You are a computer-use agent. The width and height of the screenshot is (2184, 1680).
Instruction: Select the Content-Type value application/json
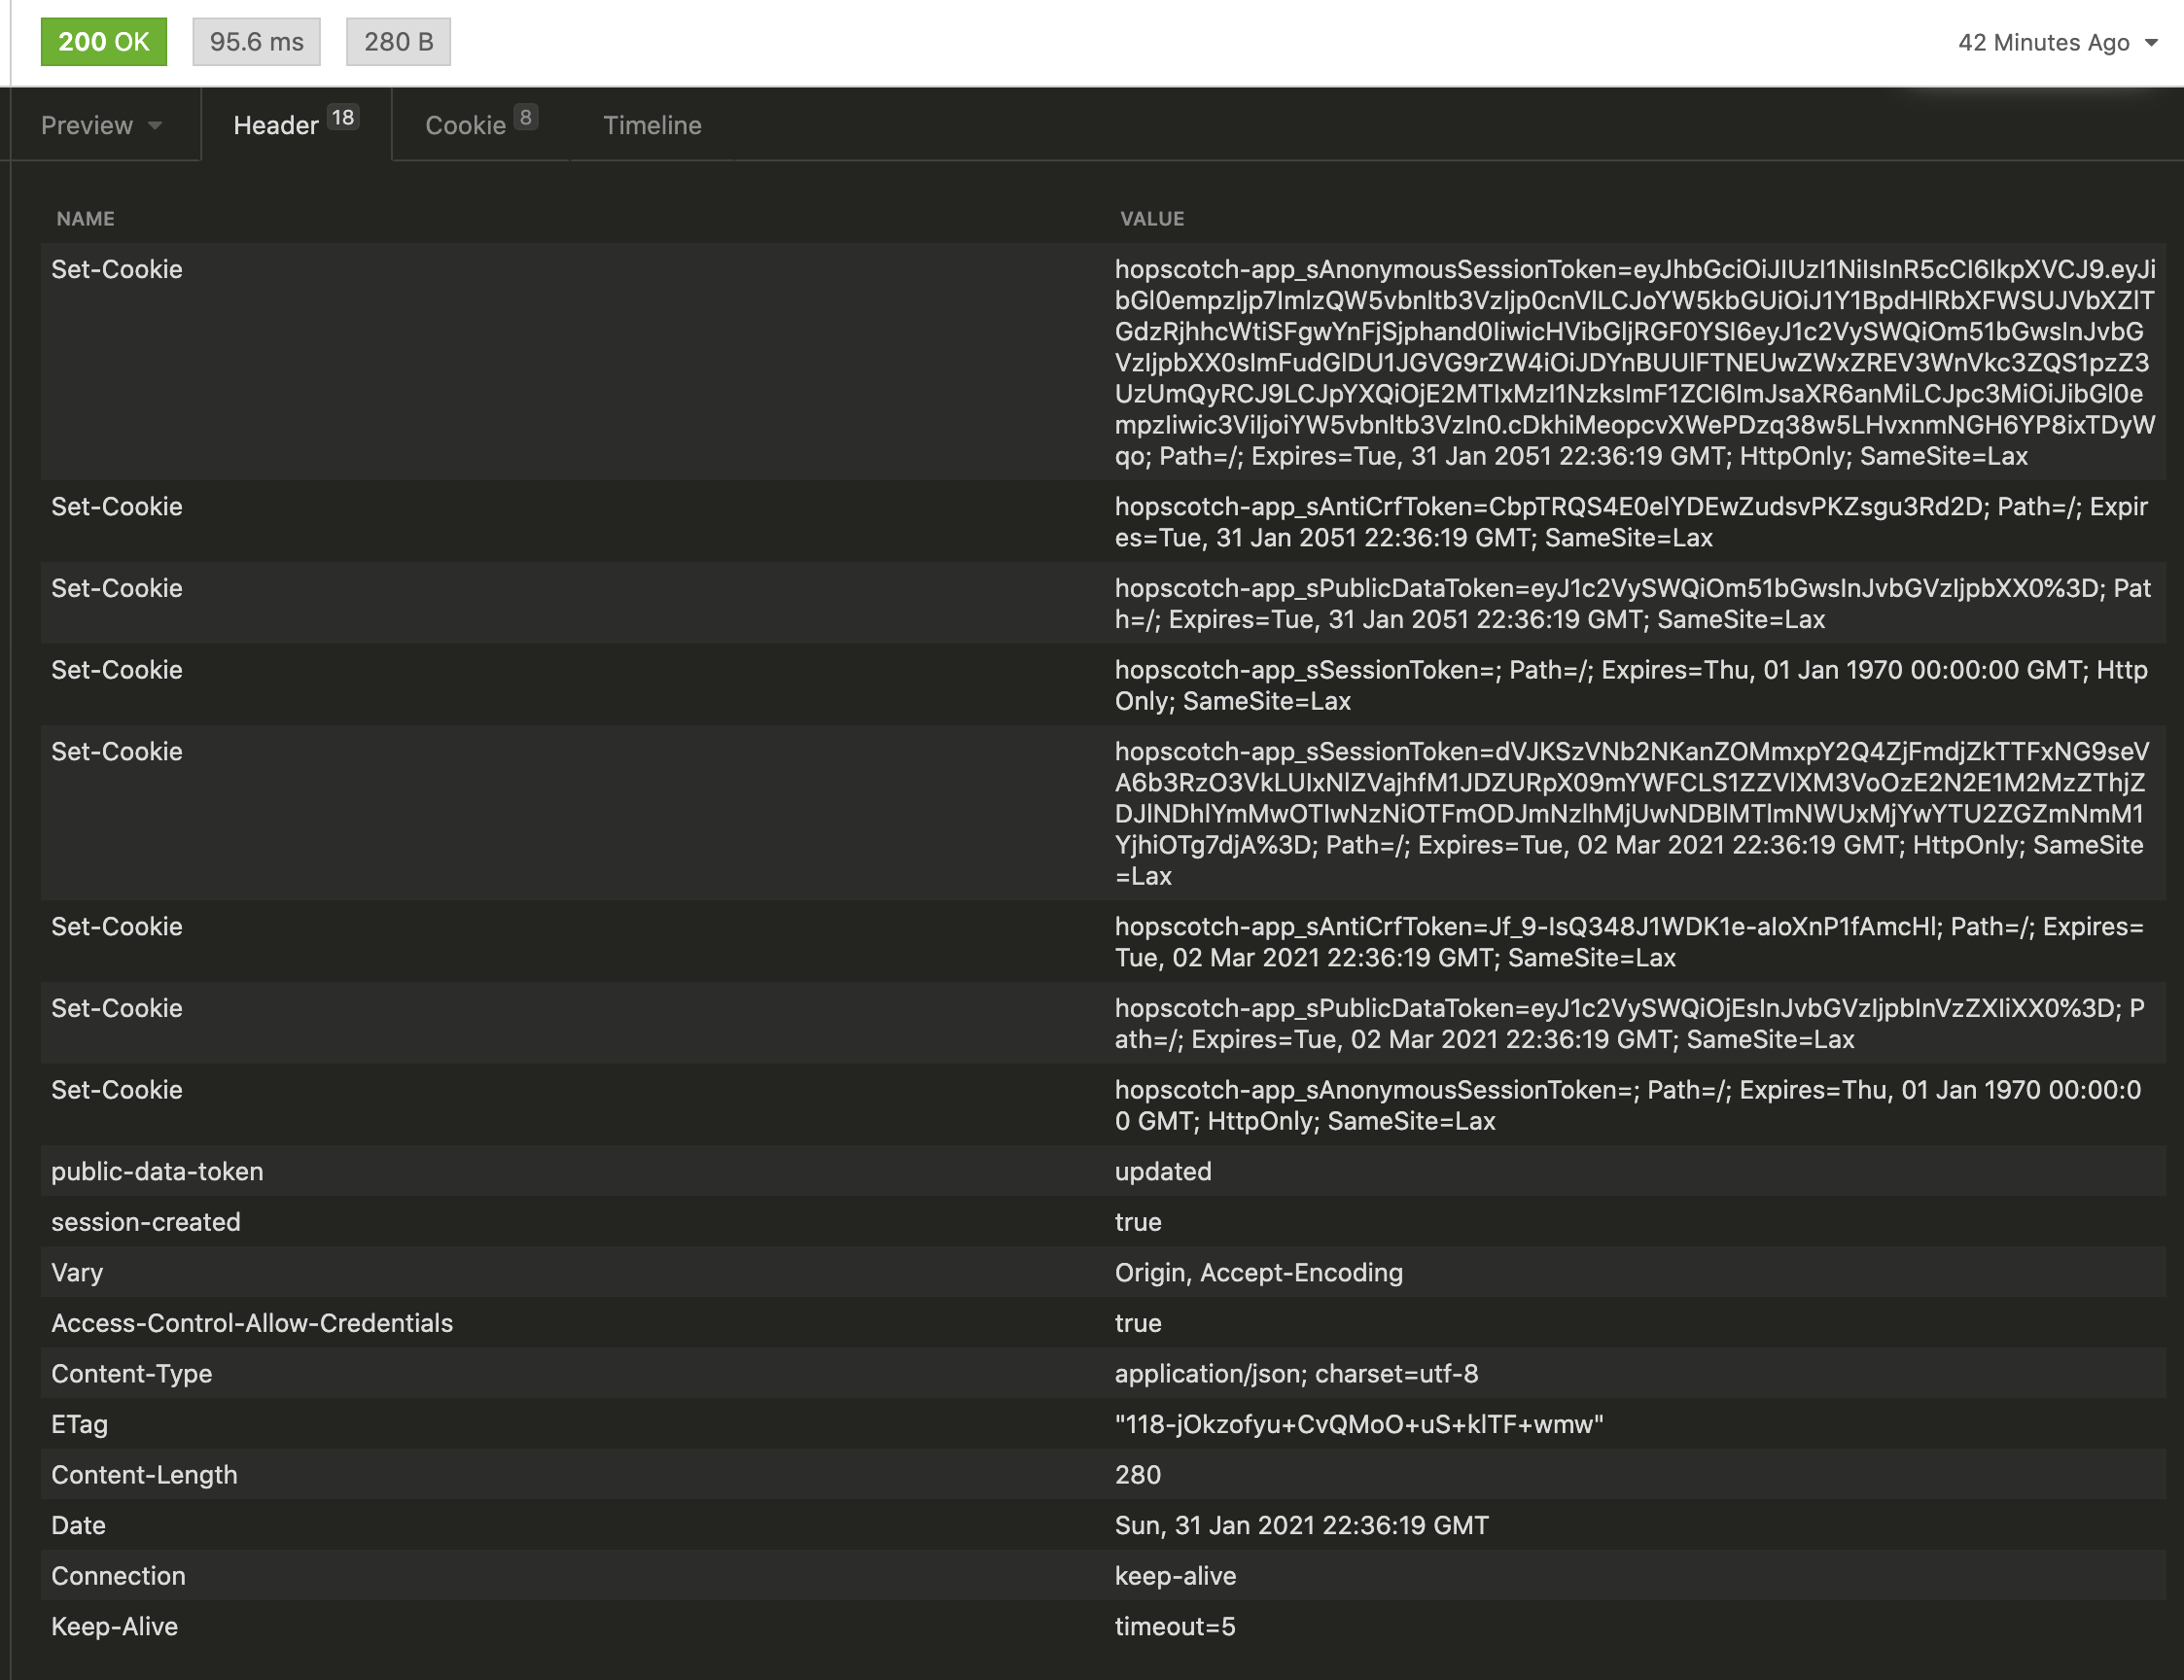[1298, 1373]
